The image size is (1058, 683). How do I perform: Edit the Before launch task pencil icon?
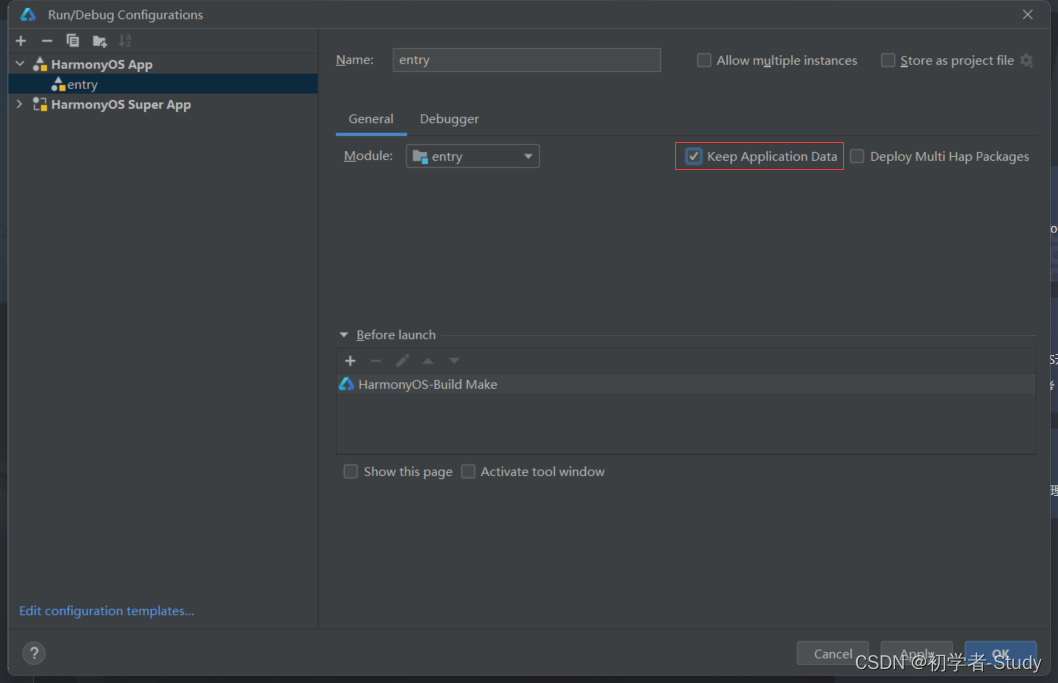(x=402, y=361)
